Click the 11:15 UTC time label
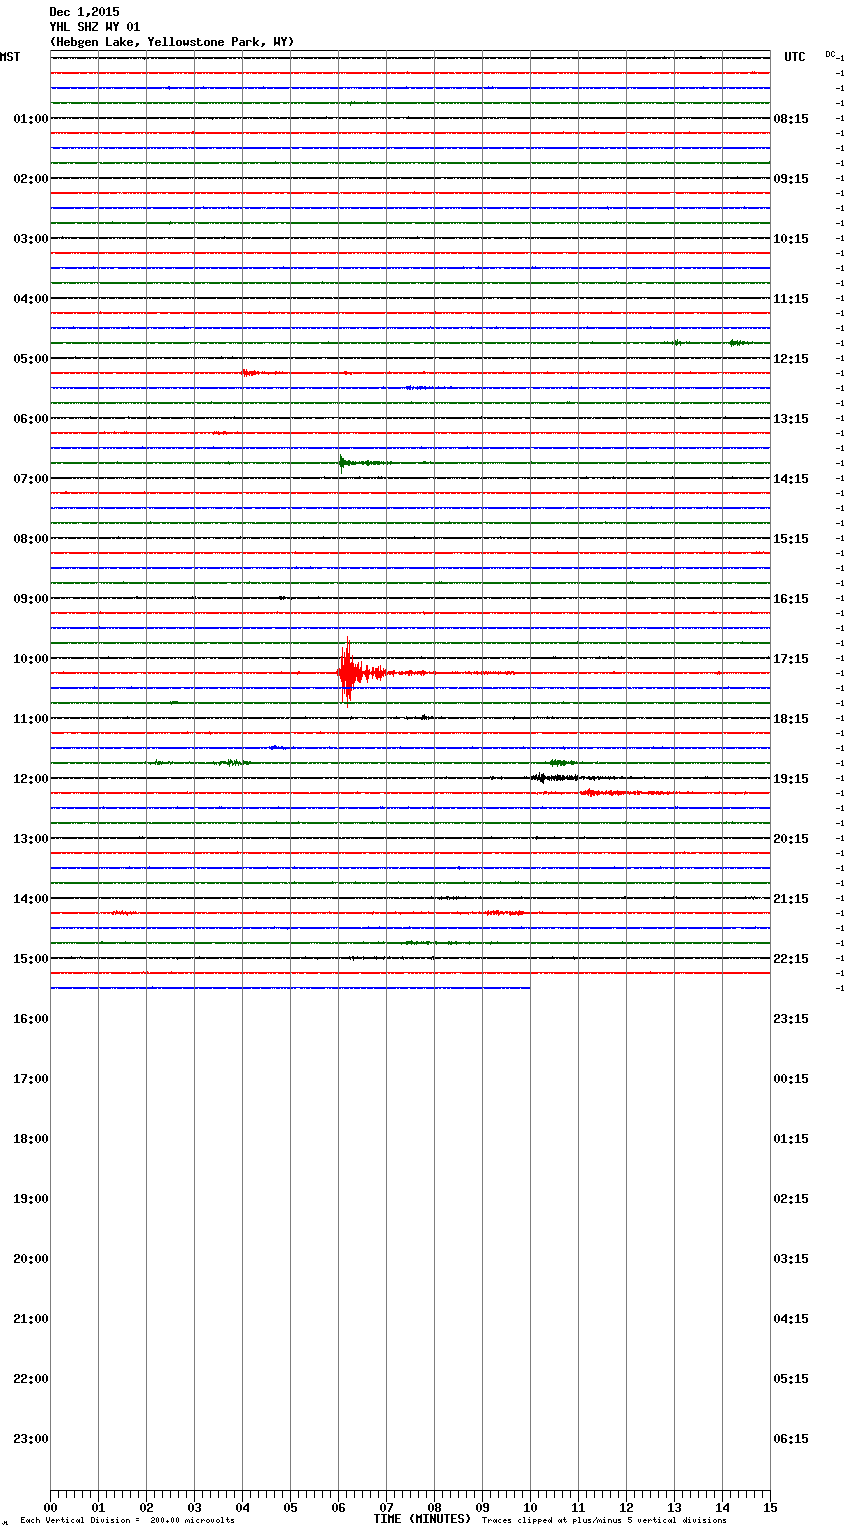 [791, 299]
